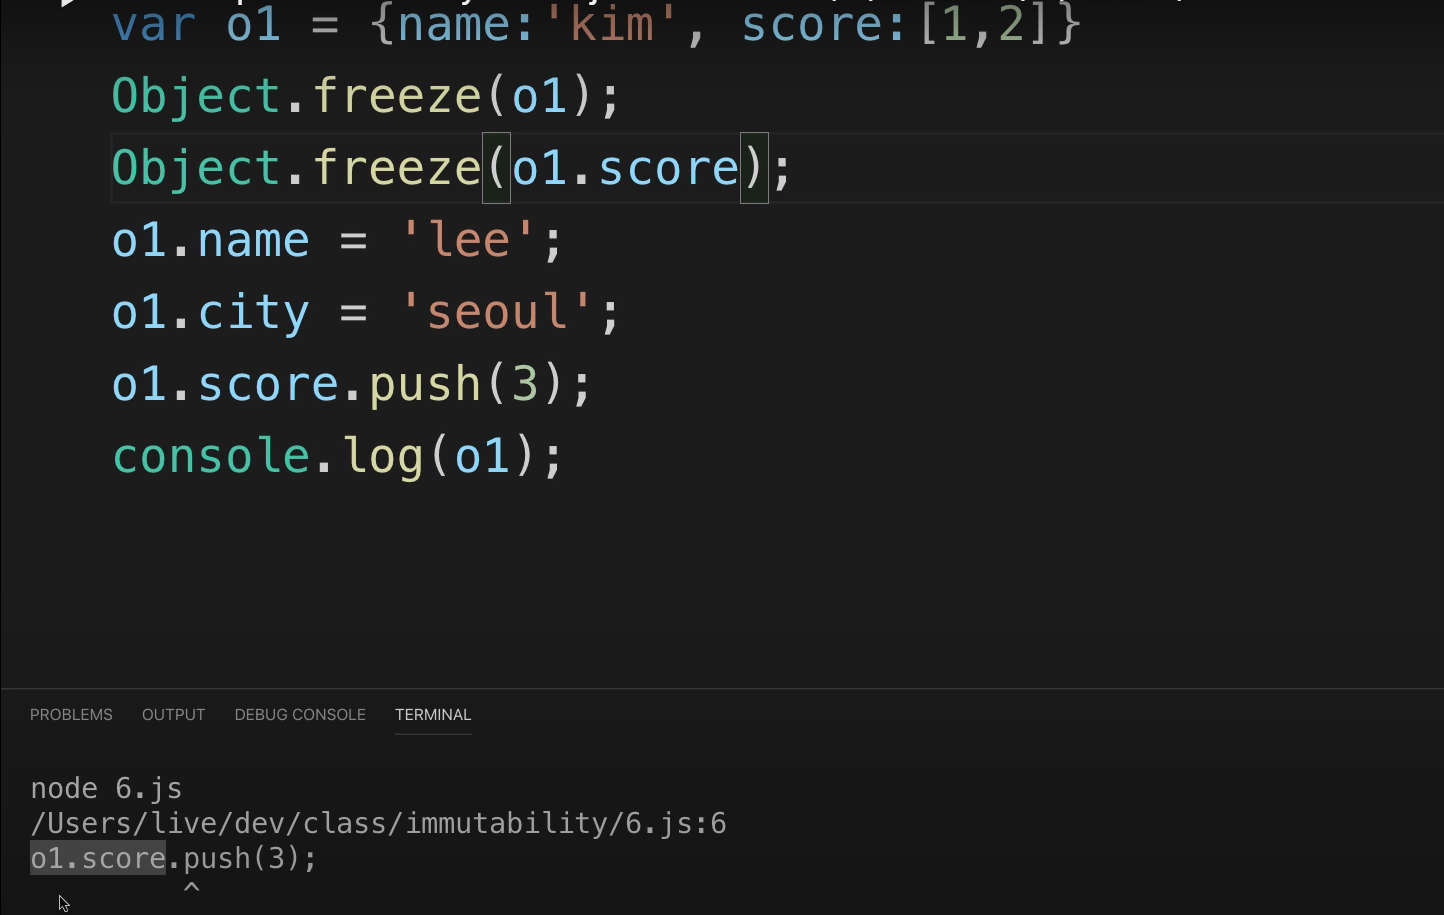
Task: Click the node 6.js command in terminal
Action: [x=105, y=788]
